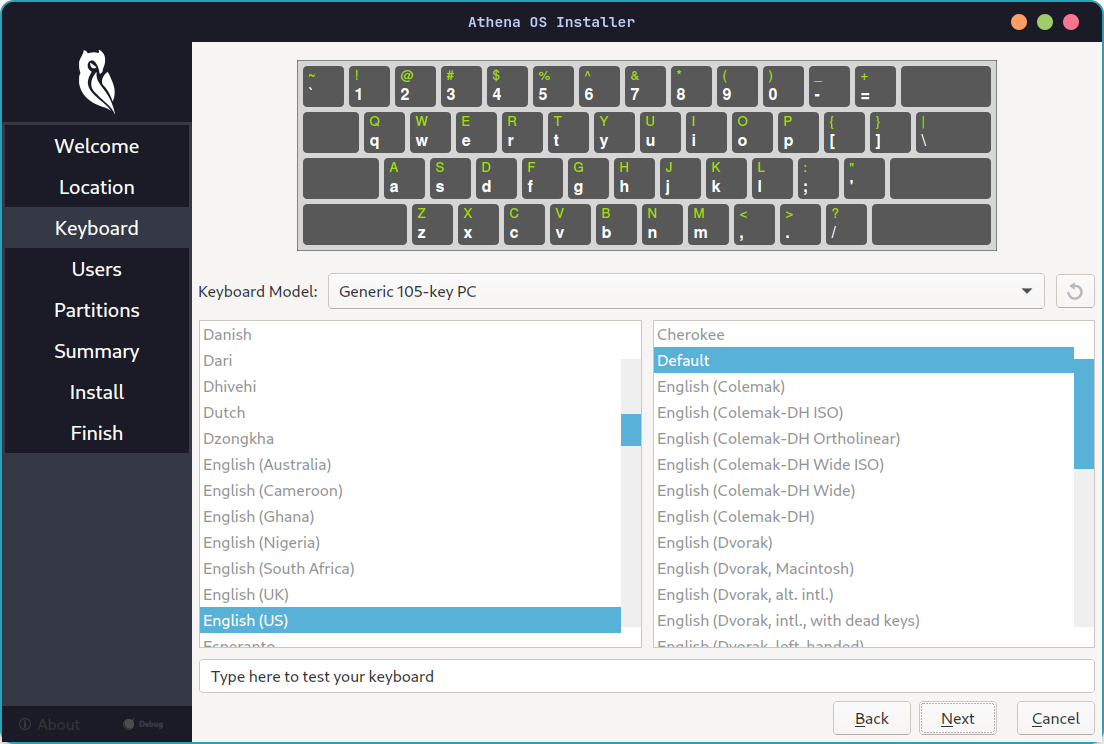Image resolution: width=1104 pixels, height=744 pixels.
Task: Click the Next button
Action: (x=957, y=718)
